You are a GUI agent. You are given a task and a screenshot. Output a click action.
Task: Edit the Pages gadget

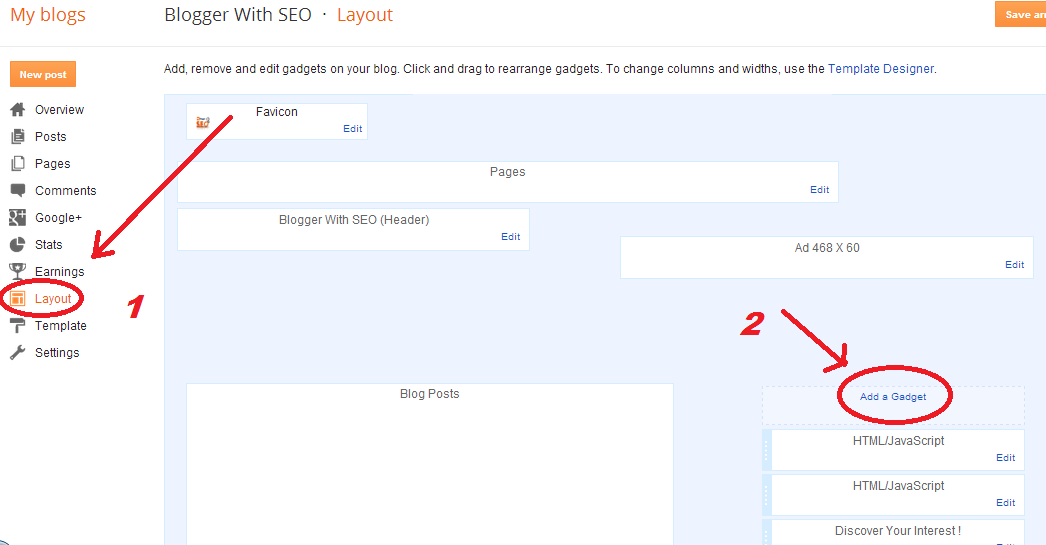820,189
